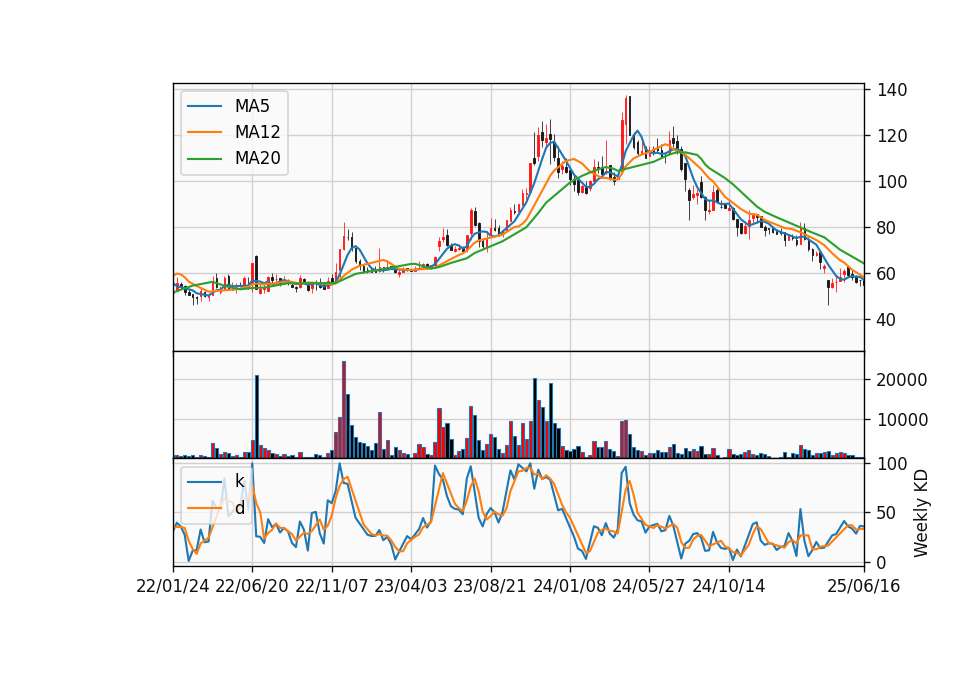Click the Weekly KD axis label
Image resolution: width=960 pixels, height=690 pixels.
pos(920,514)
